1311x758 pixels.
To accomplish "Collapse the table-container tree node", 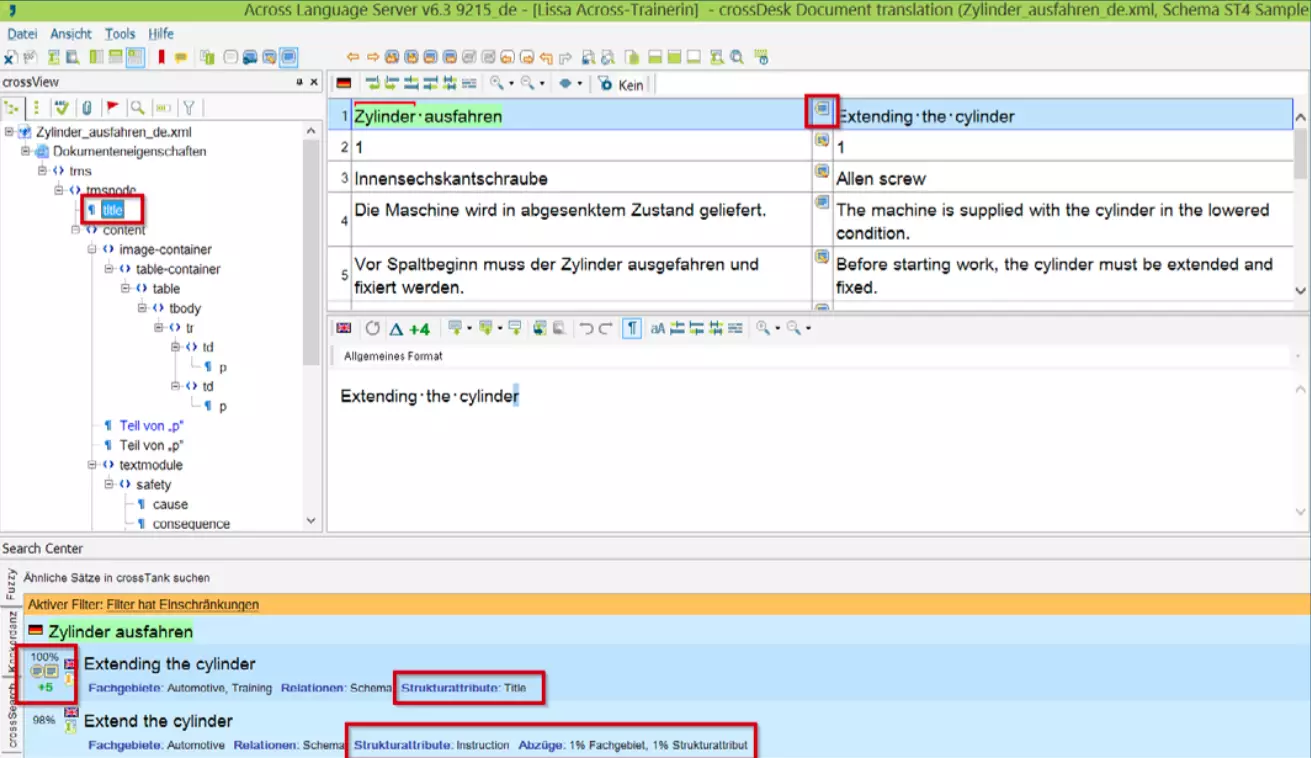I will (109, 269).
